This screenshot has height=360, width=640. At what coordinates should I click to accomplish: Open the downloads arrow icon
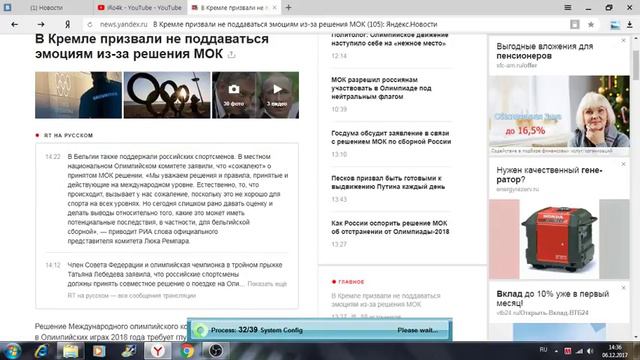(629, 24)
